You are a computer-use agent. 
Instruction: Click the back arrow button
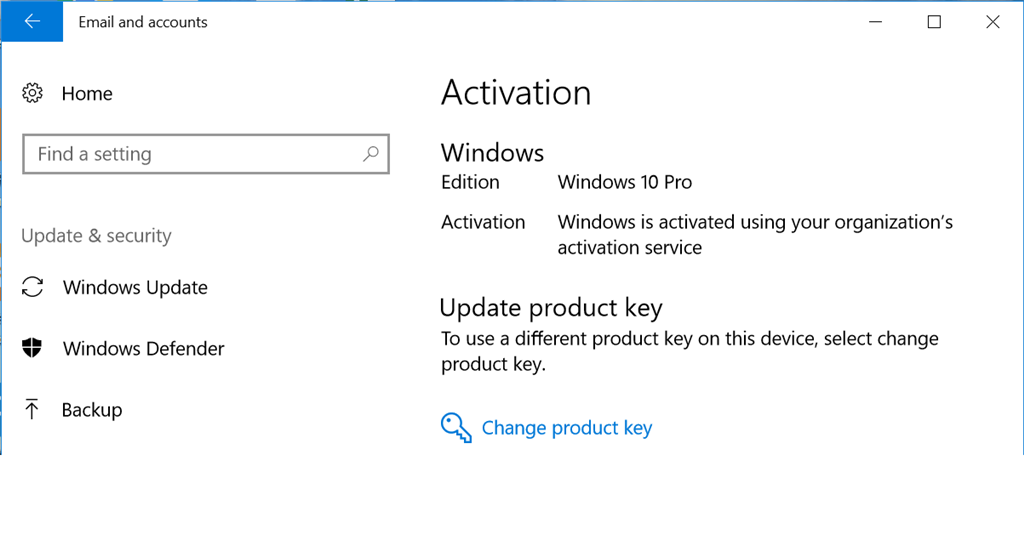coord(31,22)
